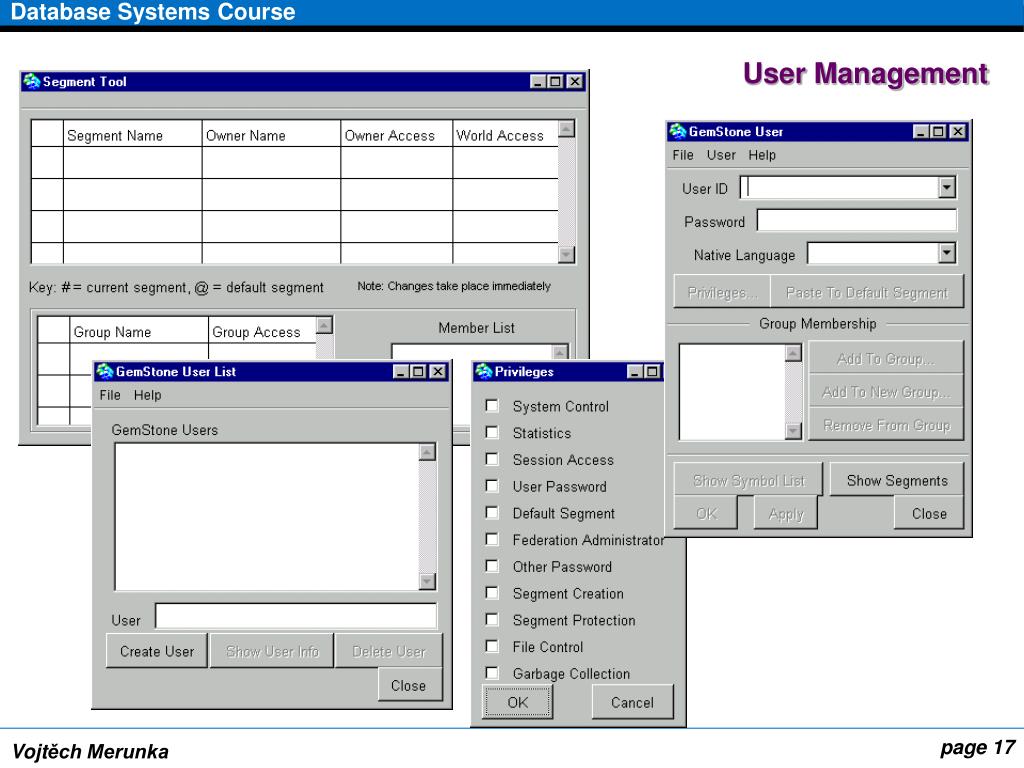Focus the User ID text field
This screenshot has height=768, width=1024.
point(840,188)
